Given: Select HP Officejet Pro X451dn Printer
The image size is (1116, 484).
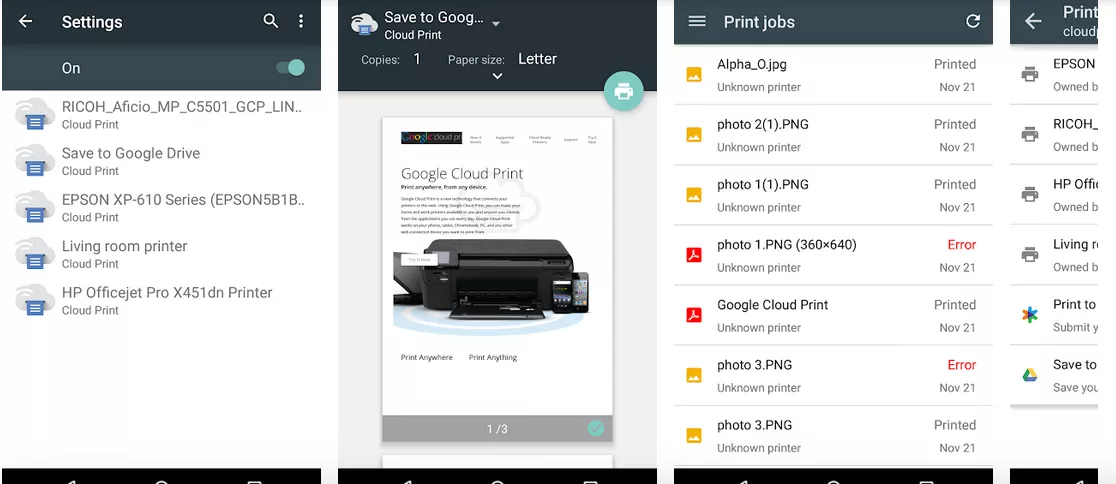Looking at the screenshot, I should click(x=161, y=300).
